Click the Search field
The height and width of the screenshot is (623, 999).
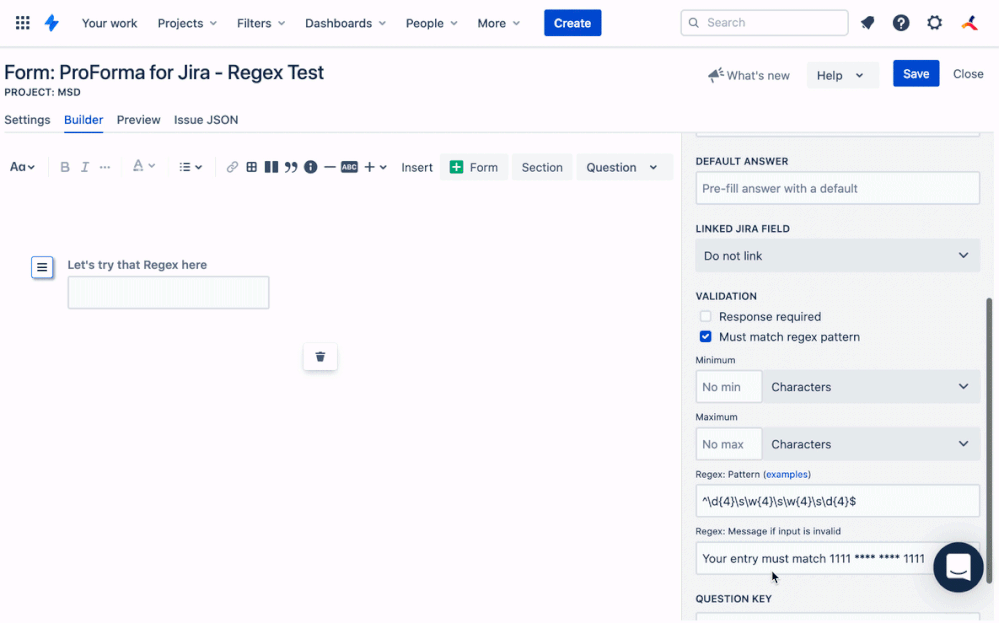tap(764, 23)
